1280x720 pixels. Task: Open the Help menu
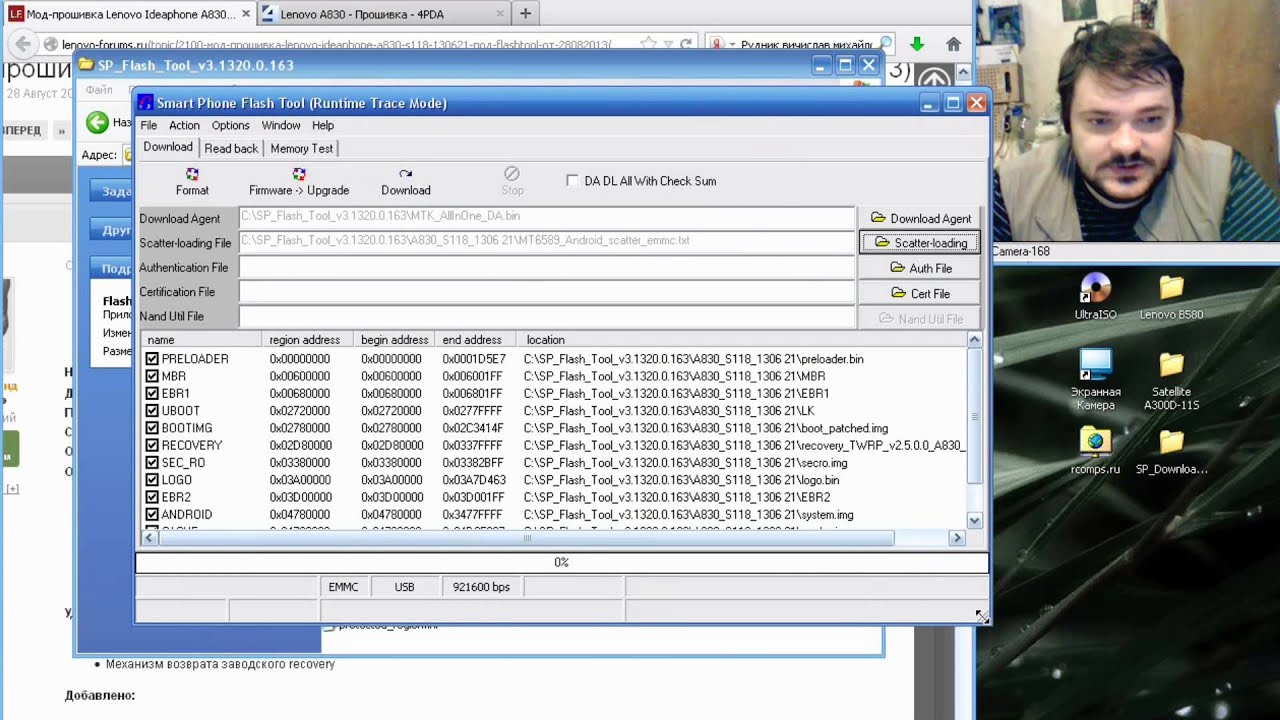pos(322,125)
